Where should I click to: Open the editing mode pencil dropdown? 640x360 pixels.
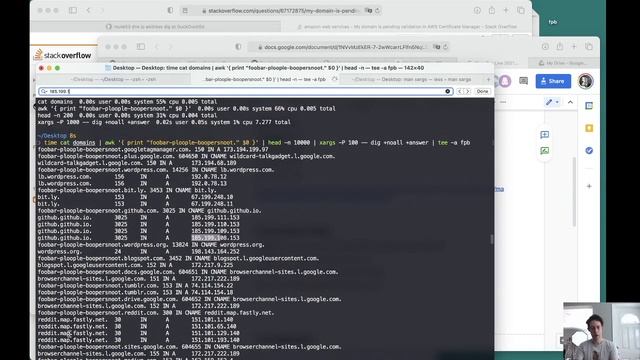[x=552, y=102]
